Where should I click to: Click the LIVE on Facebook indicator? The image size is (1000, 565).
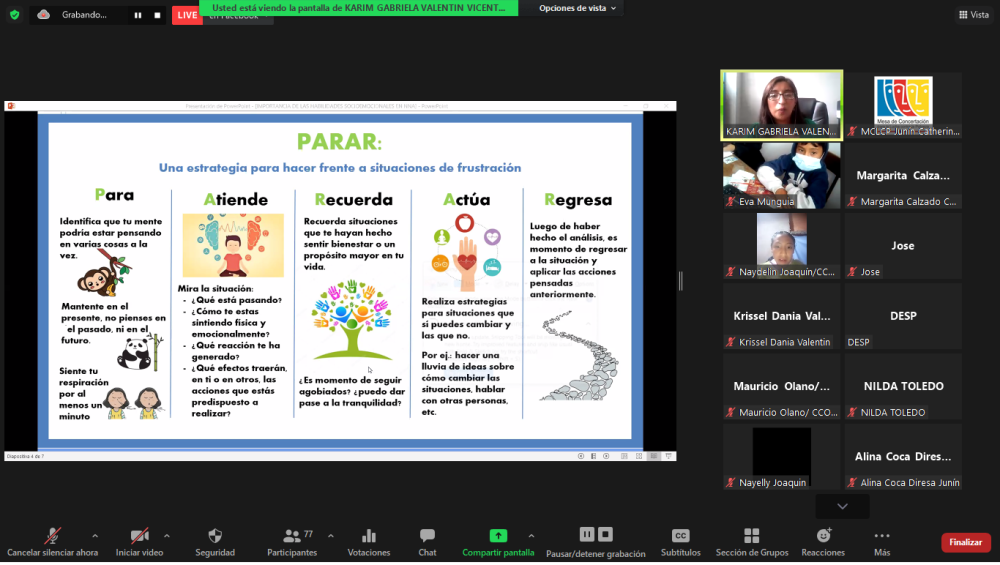pos(187,15)
